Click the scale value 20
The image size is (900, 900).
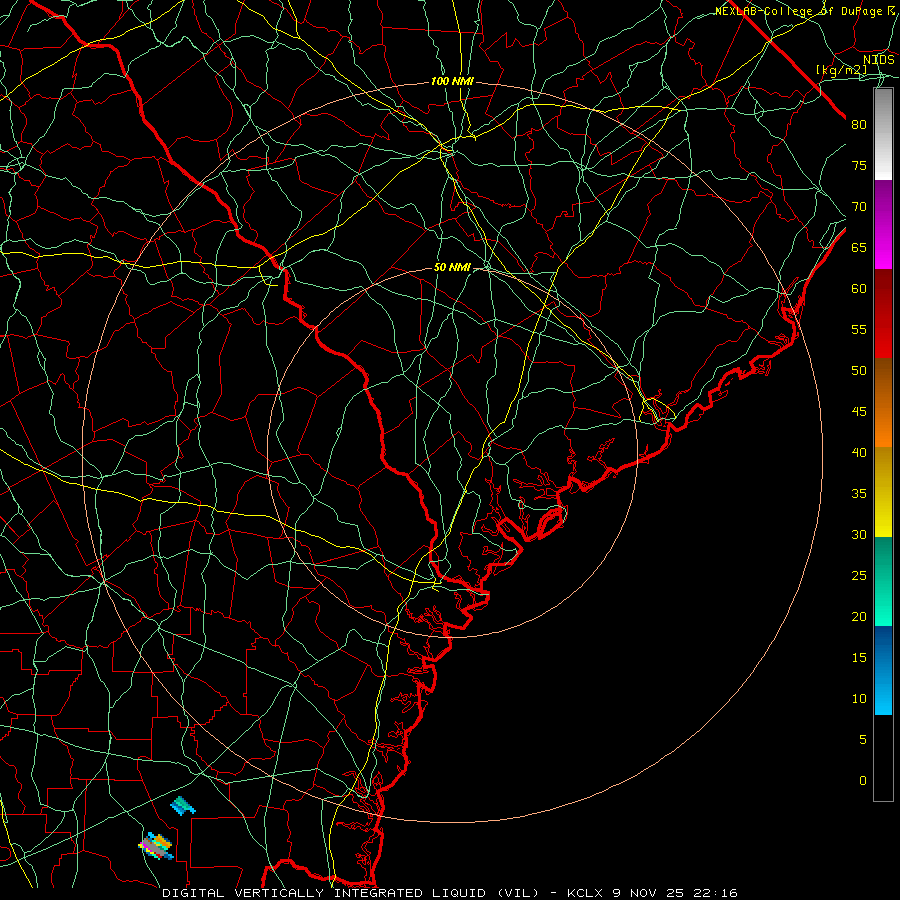coord(859,616)
